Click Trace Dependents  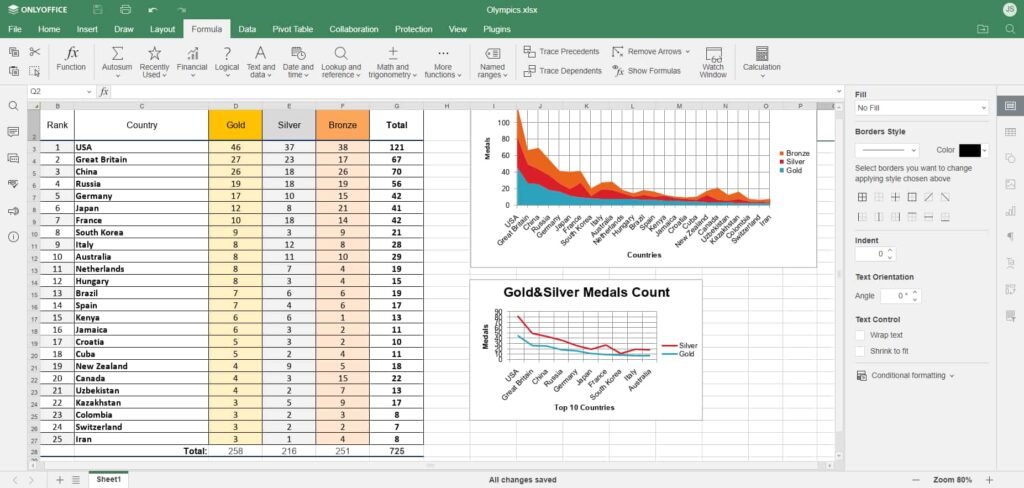tap(563, 71)
